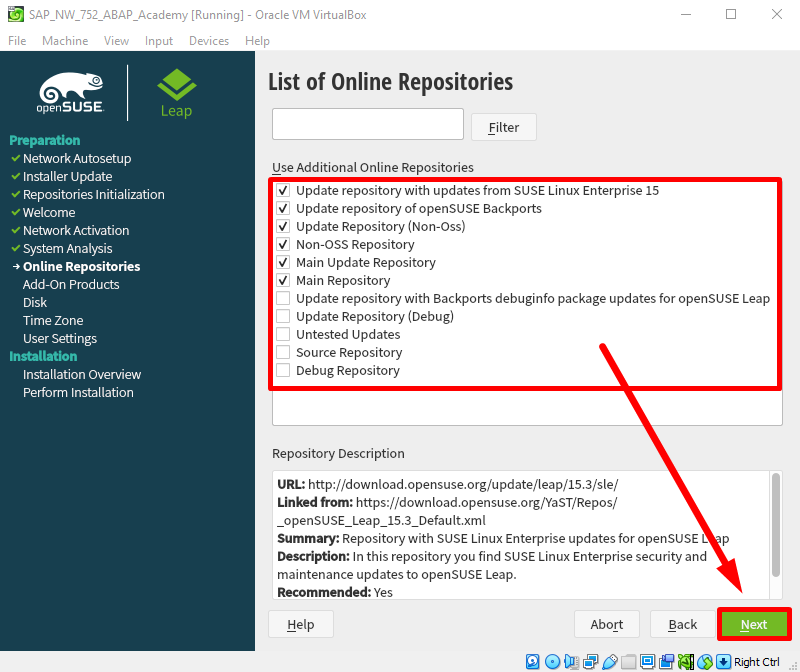Click the recording status icon
The image size is (800, 672).
click(x=667, y=662)
